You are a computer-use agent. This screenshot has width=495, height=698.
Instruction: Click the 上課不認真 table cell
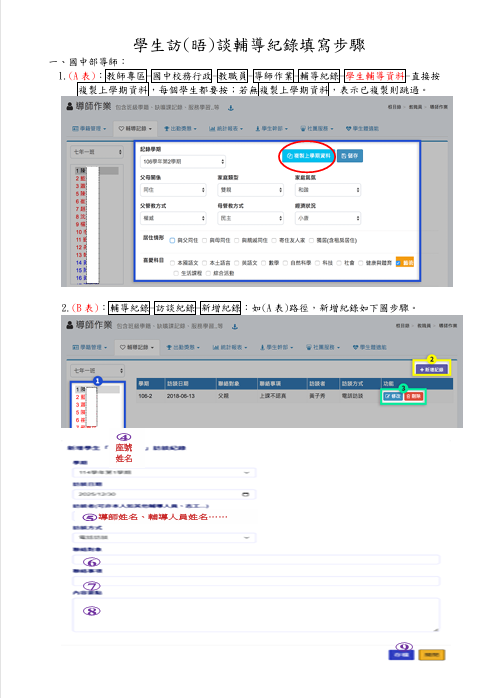[x=273, y=396]
